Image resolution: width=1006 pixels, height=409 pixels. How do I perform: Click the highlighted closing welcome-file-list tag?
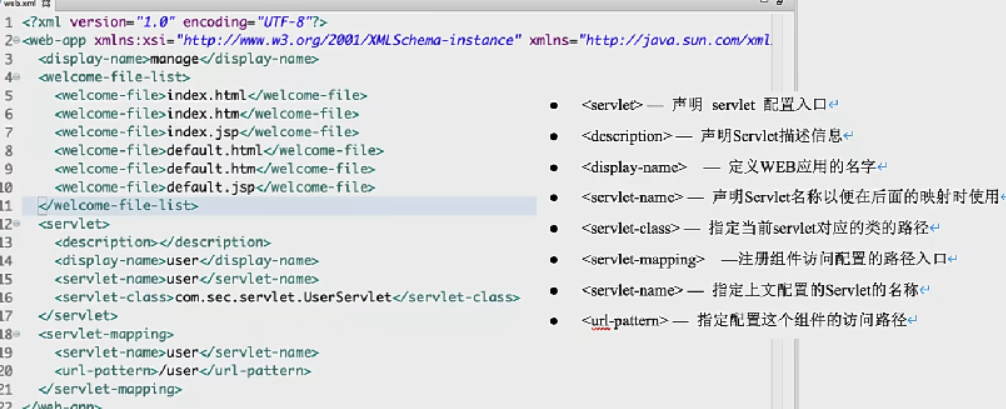(118, 206)
